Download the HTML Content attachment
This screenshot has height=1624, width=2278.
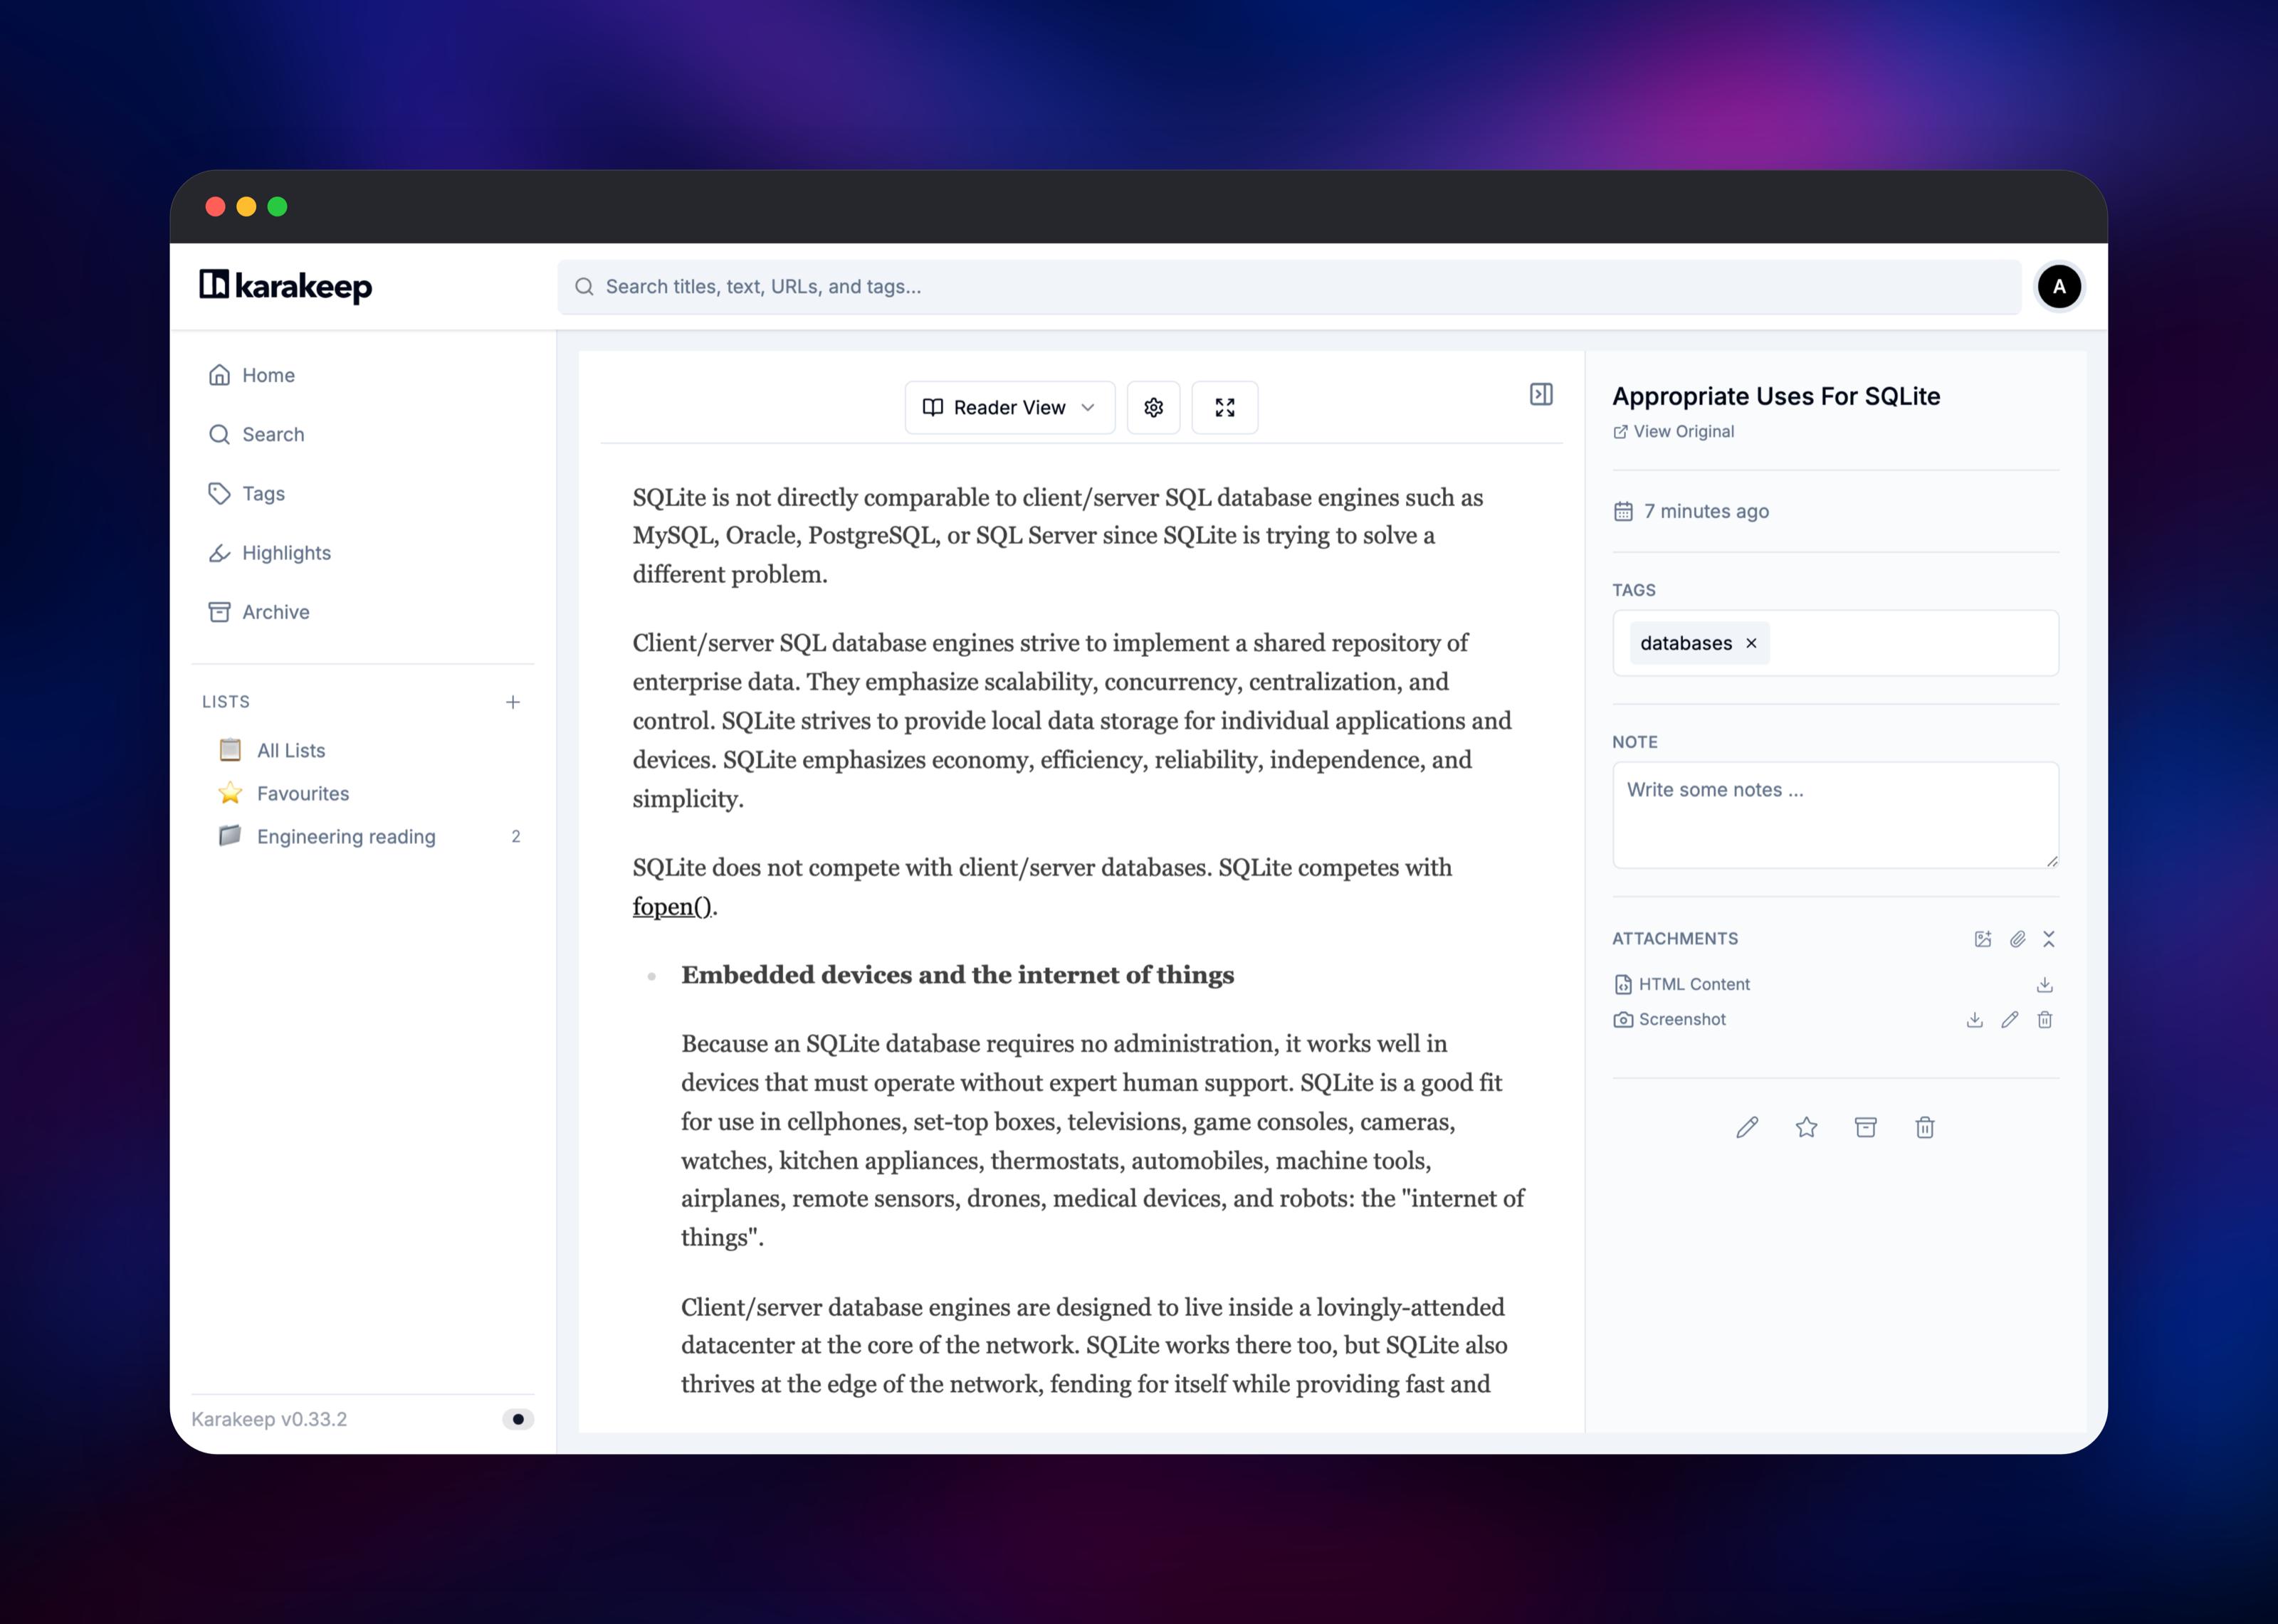(x=2045, y=984)
